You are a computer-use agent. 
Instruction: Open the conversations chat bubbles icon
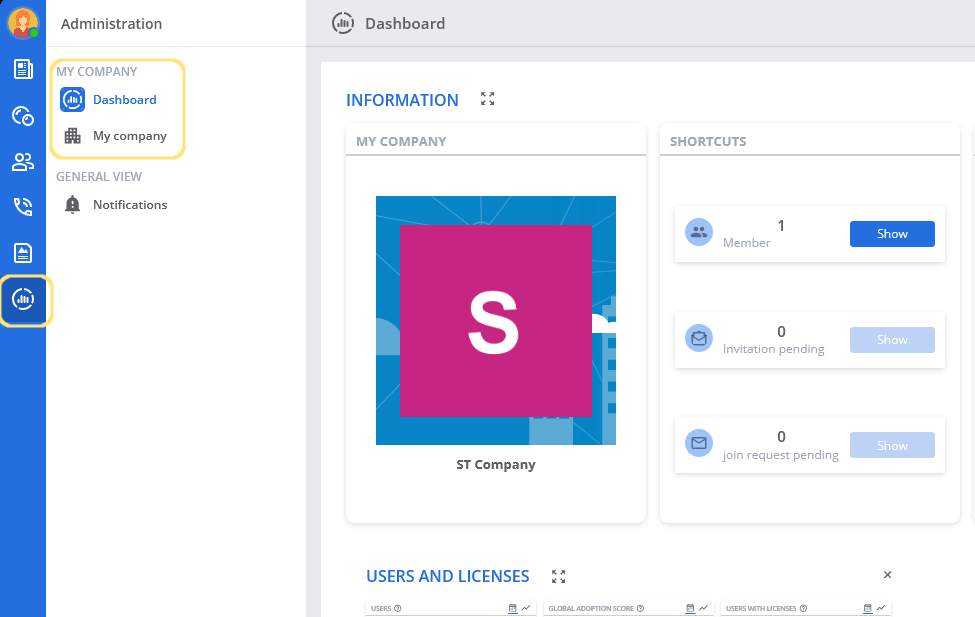[23, 116]
